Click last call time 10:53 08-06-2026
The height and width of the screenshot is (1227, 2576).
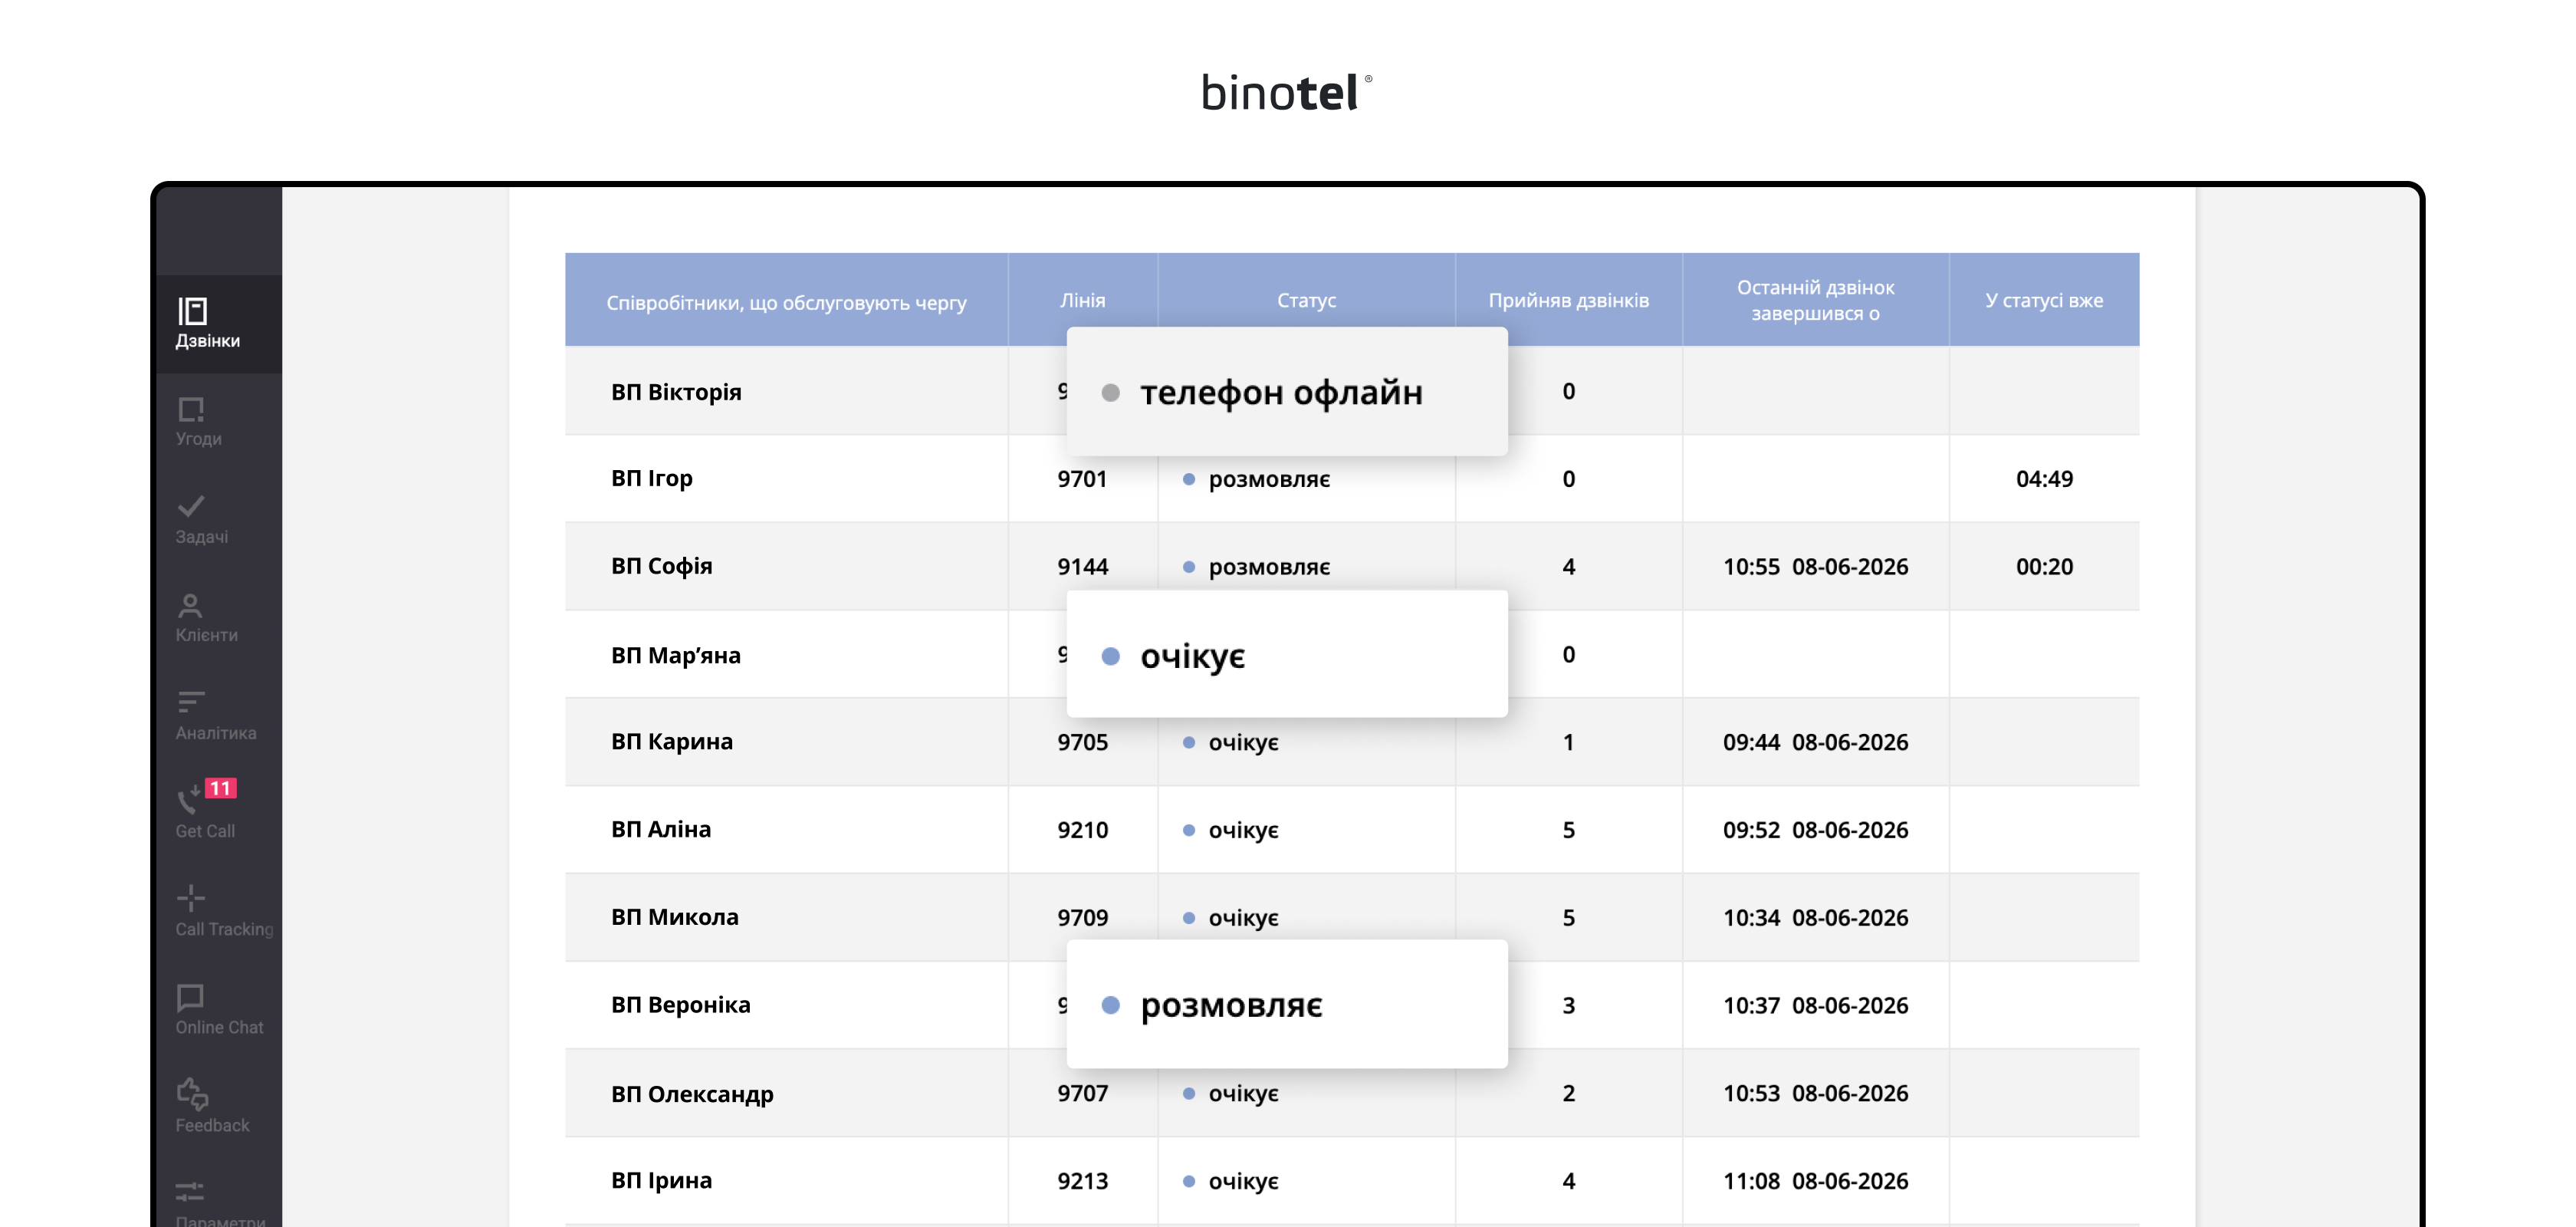(x=1815, y=1093)
